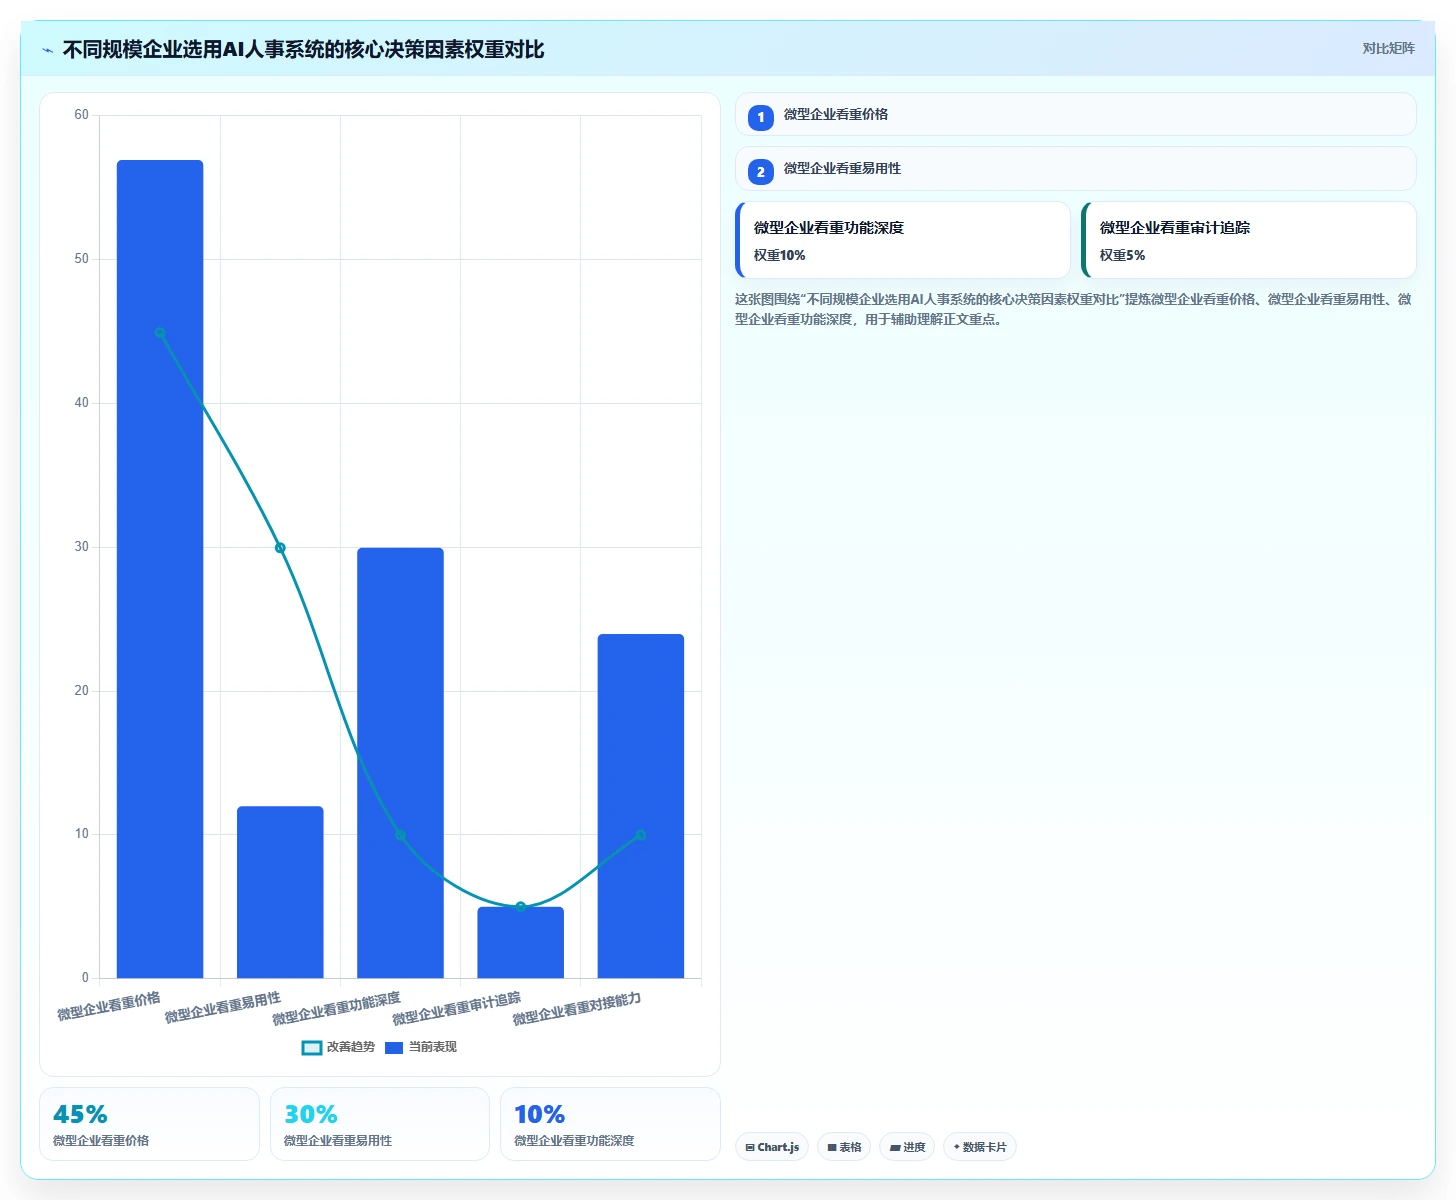
Task: Open the 微型企业看重易用性 list item
Action: pos(1075,169)
